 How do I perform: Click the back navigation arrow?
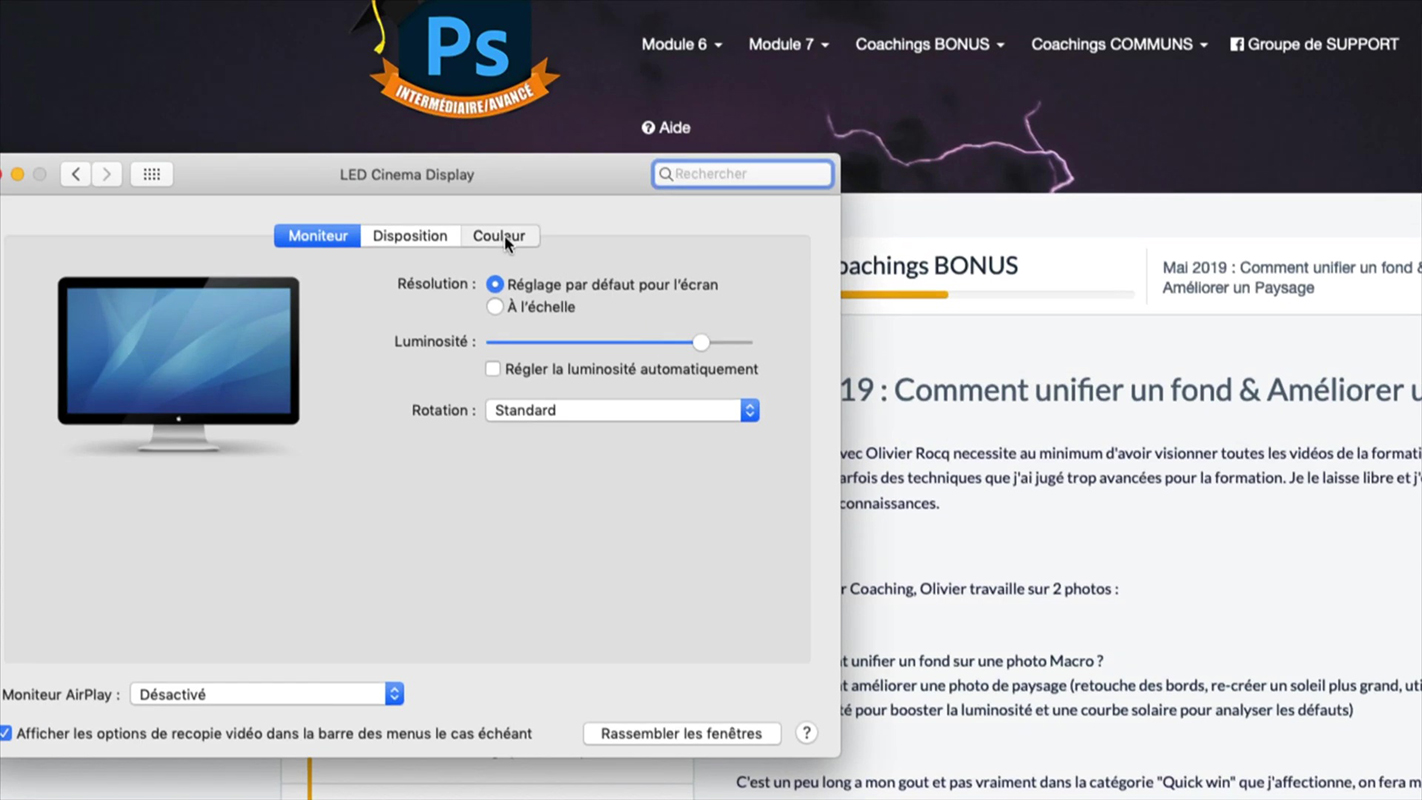[75, 174]
